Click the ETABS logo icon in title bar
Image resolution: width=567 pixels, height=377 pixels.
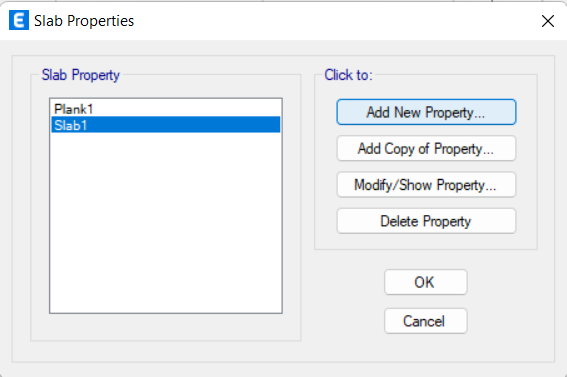pyautogui.click(x=19, y=20)
